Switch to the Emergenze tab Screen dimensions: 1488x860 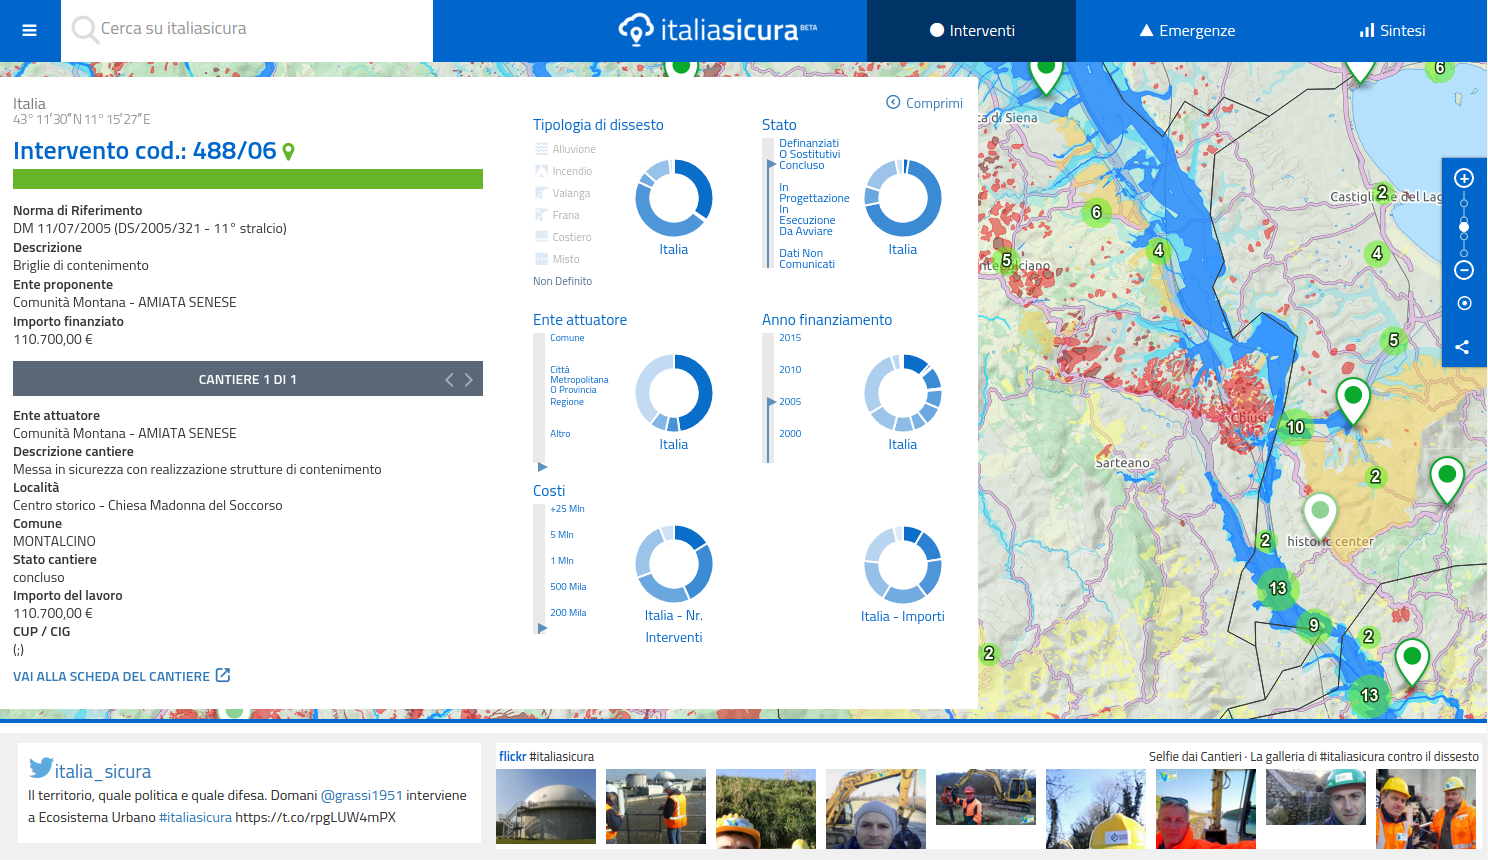click(1187, 31)
